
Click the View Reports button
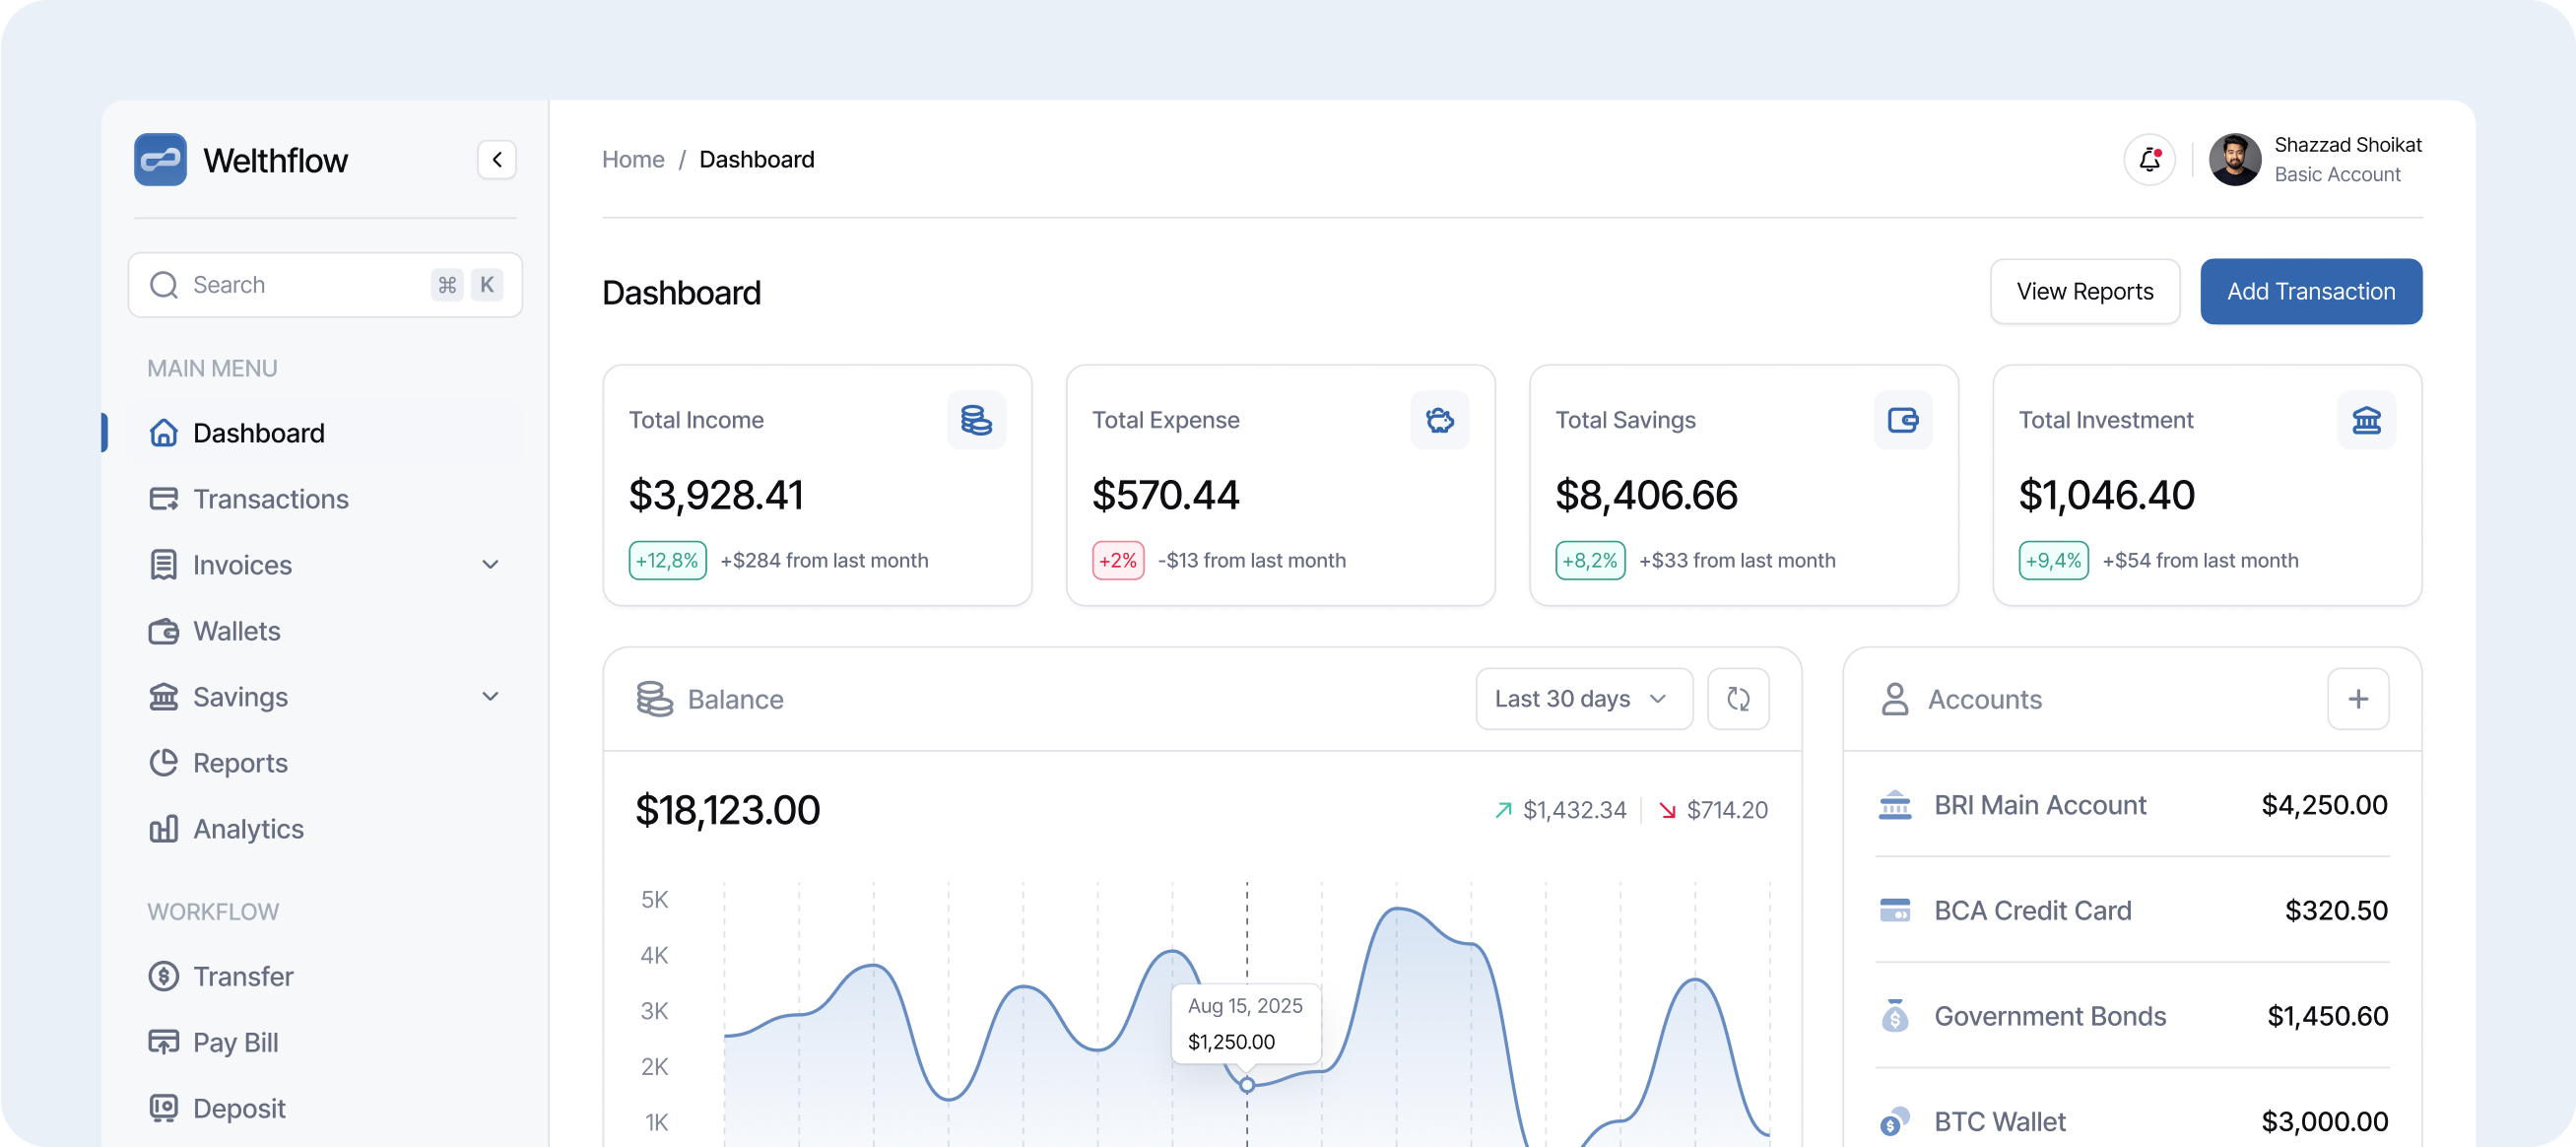coord(2084,292)
